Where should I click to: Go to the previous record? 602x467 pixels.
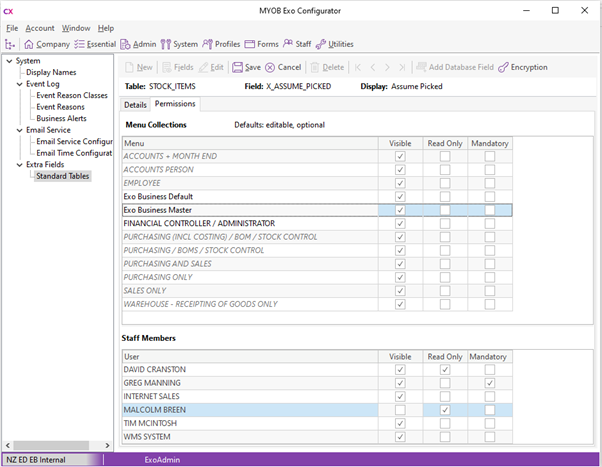[x=373, y=68]
